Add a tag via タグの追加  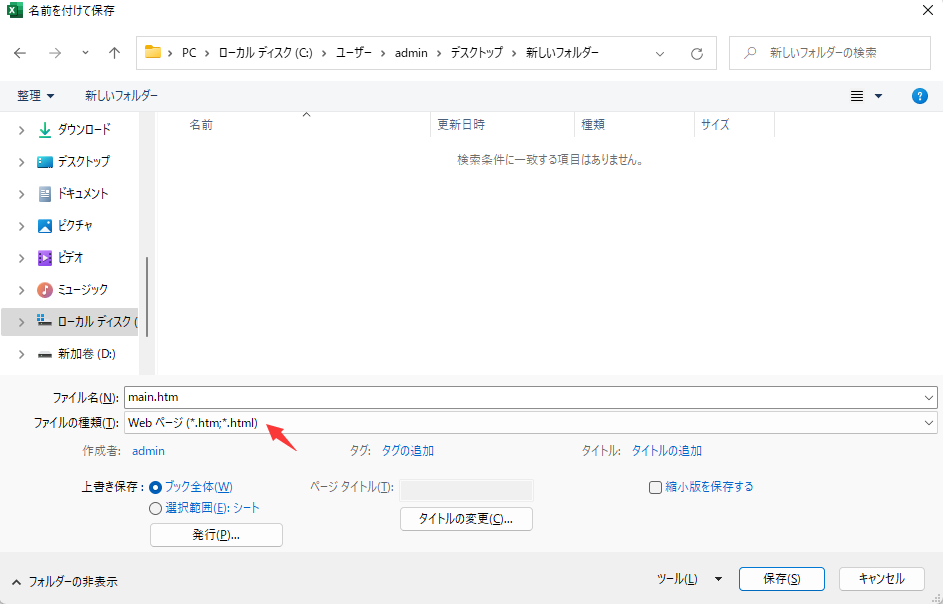pos(409,450)
